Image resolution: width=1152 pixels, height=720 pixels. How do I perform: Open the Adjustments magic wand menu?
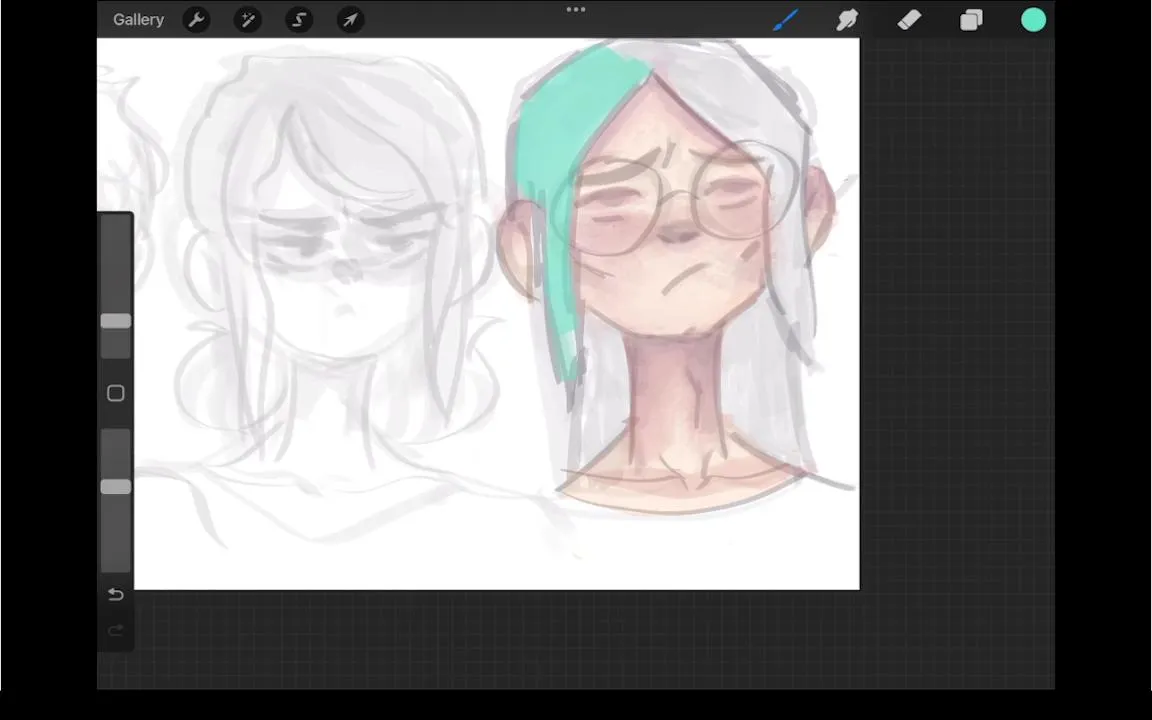(x=248, y=20)
